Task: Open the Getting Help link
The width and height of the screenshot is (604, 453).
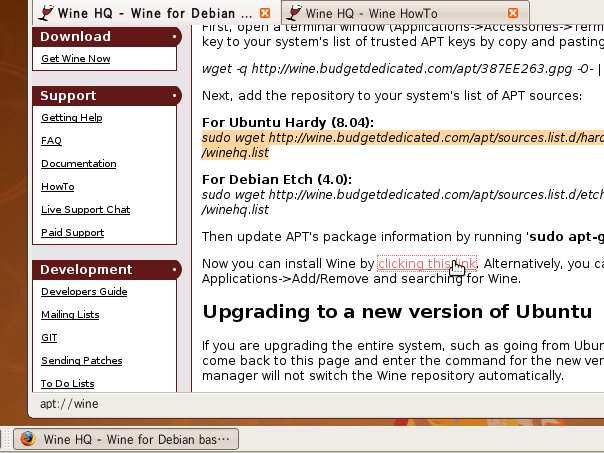Action: click(x=72, y=117)
